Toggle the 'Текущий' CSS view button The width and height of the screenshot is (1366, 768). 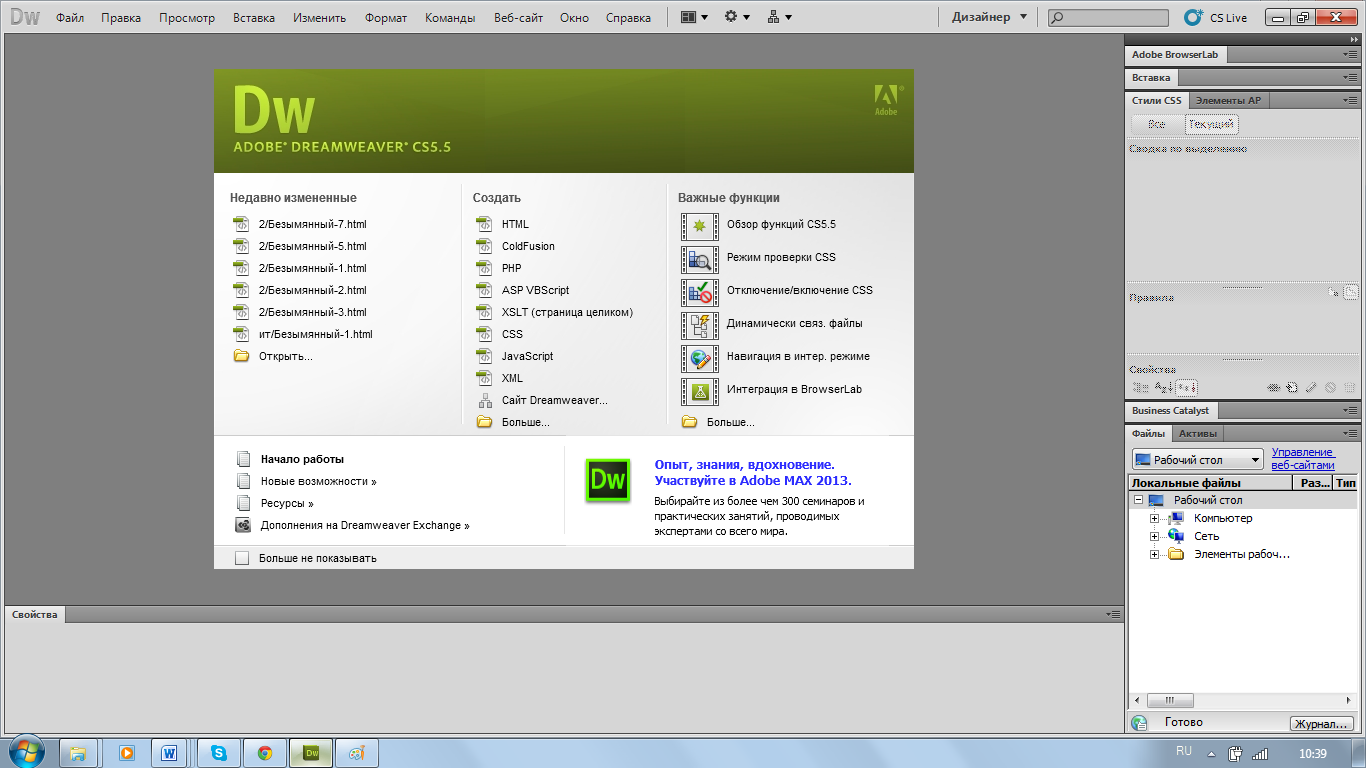[1212, 125]
